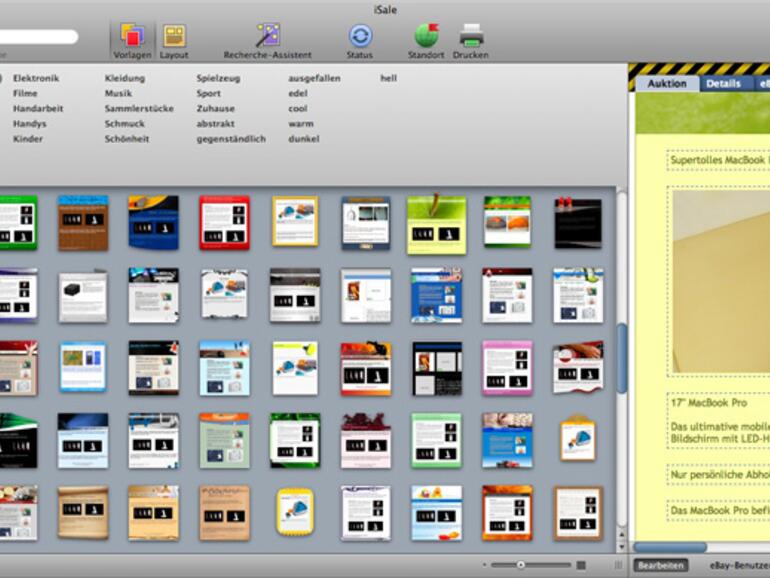The width and height of the screenshot is (770, 578).
Task: Open the Details tab
Action: [x=723, y=84]
